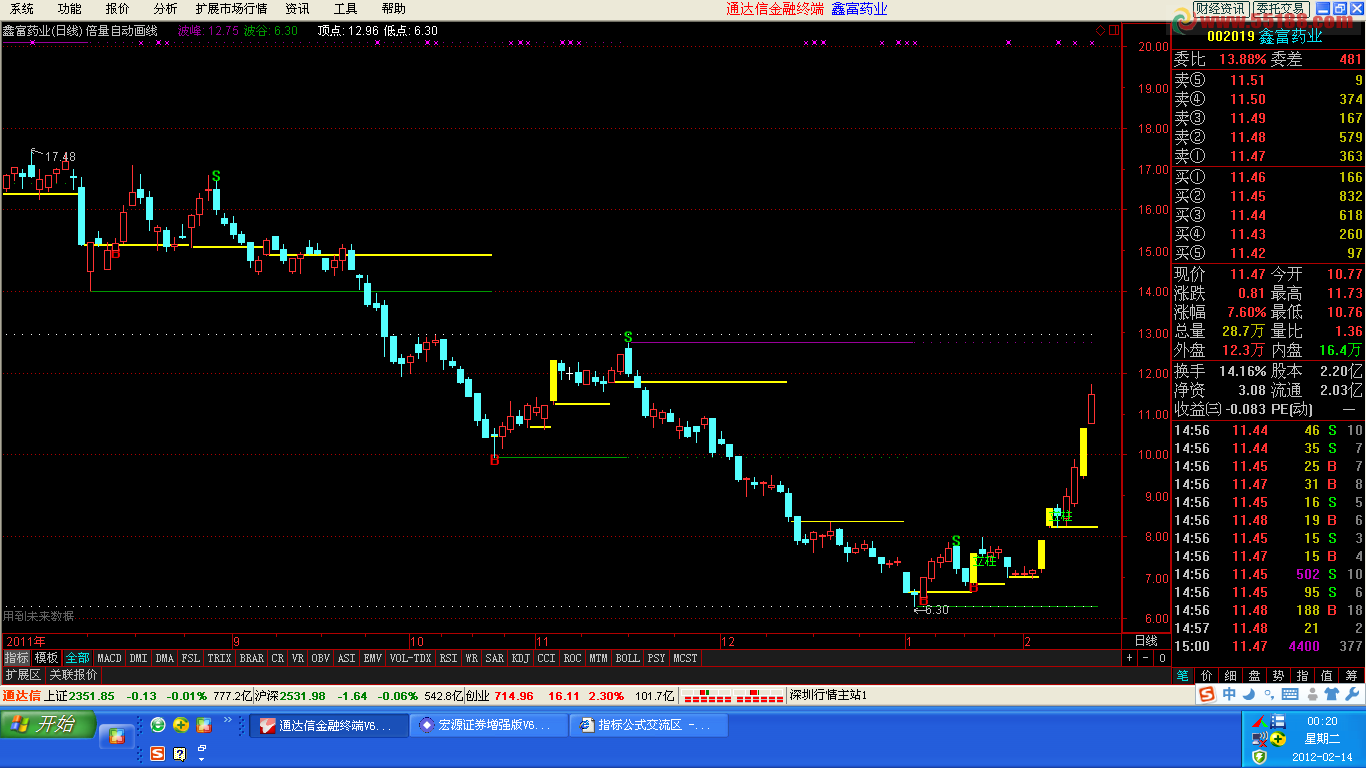Select the MACD indicator
Screen dimensions: 1366x768
tap(109, 658)
